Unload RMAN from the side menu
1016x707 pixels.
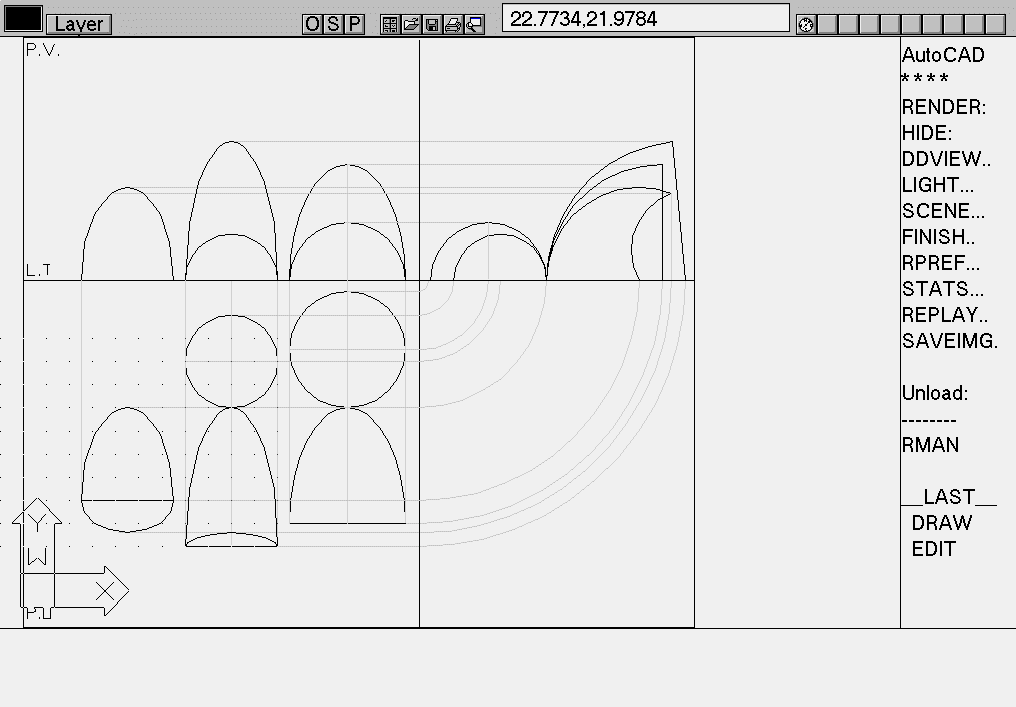pyautogui.click(x=925, y=445)
